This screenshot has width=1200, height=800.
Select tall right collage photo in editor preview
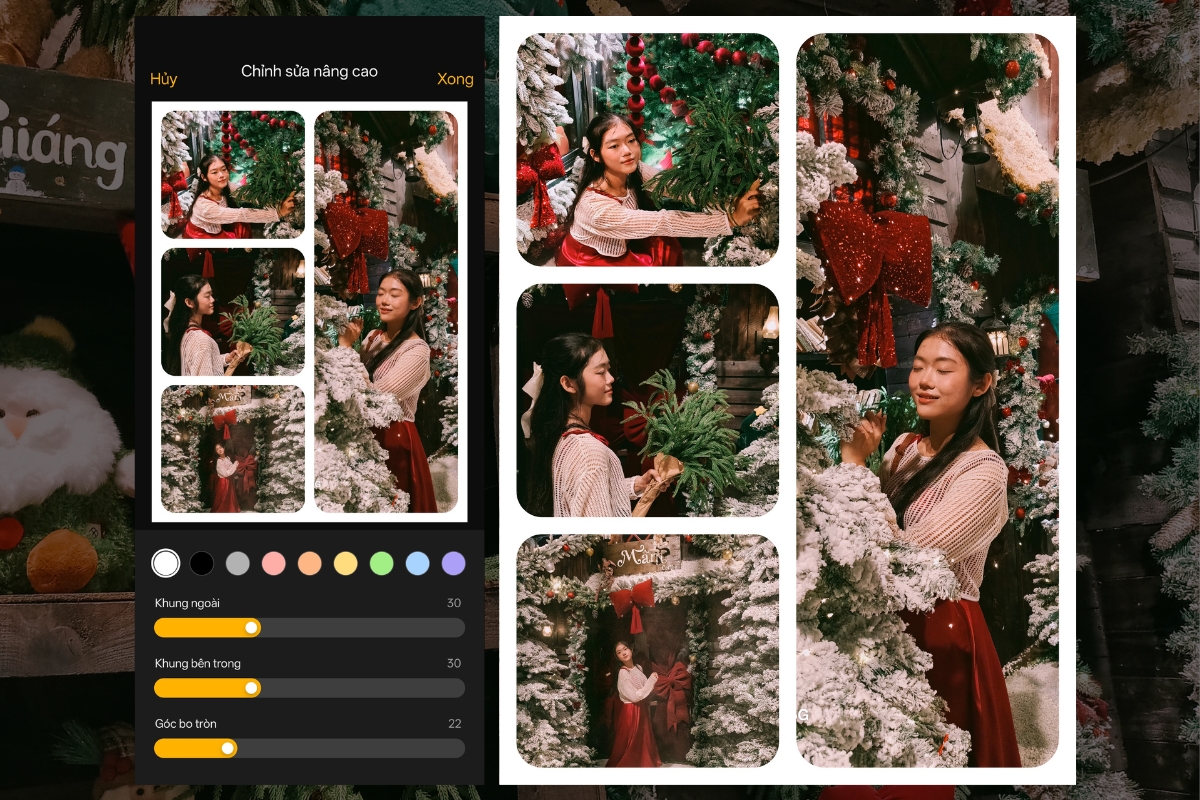(x=386, y=312)
